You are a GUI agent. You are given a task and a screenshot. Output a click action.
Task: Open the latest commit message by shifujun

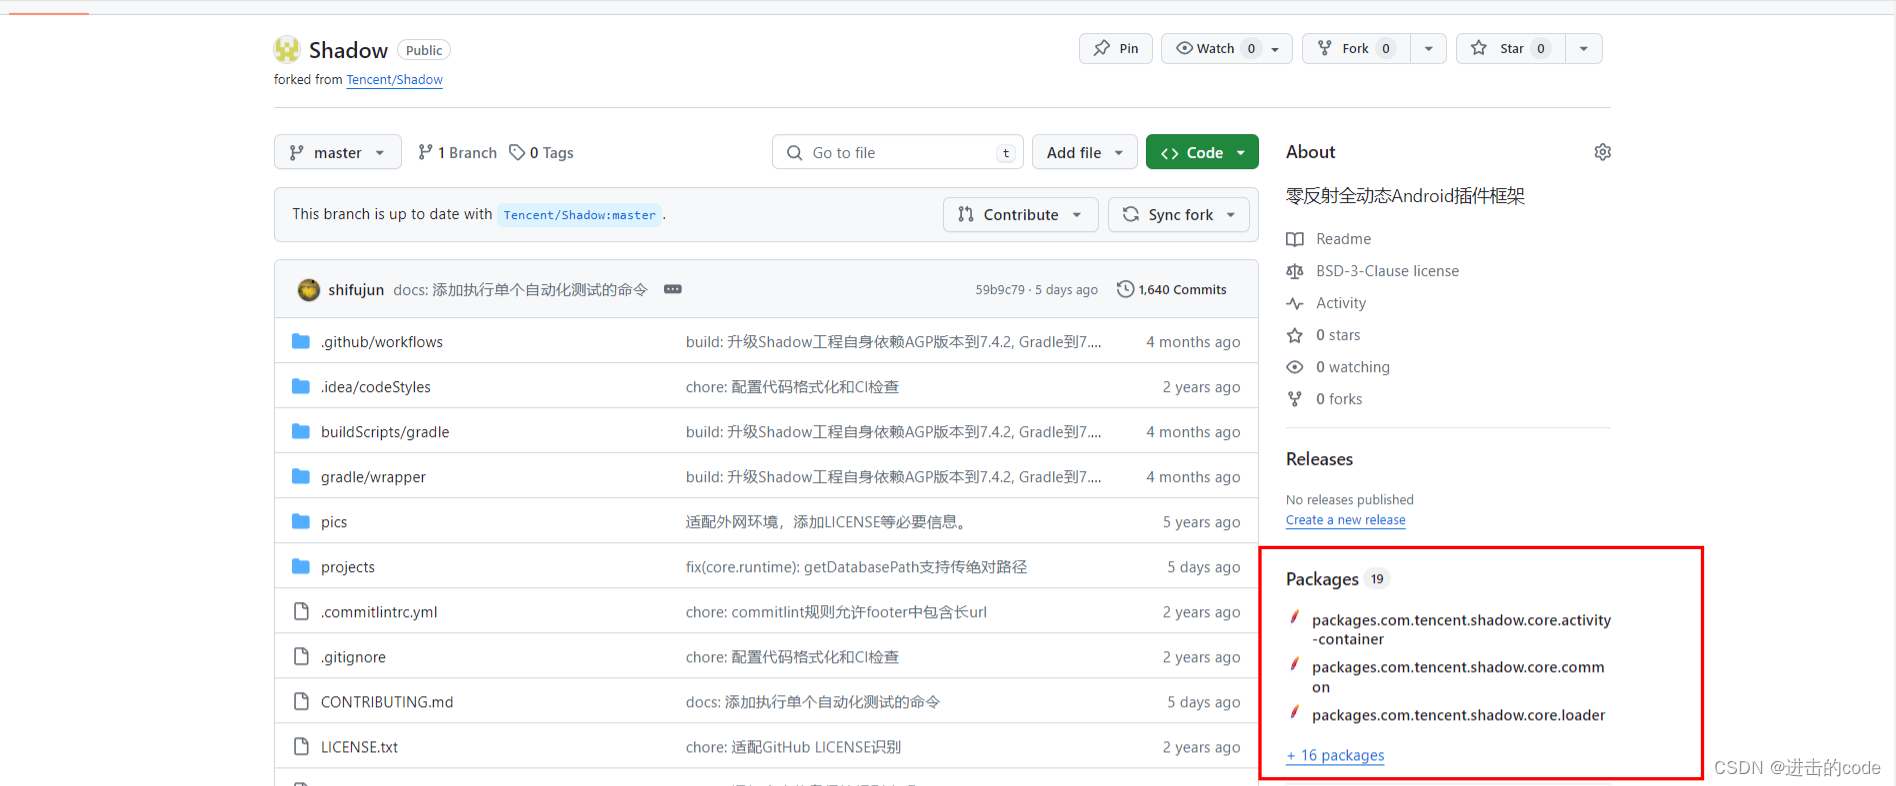(x=520, y=289)
